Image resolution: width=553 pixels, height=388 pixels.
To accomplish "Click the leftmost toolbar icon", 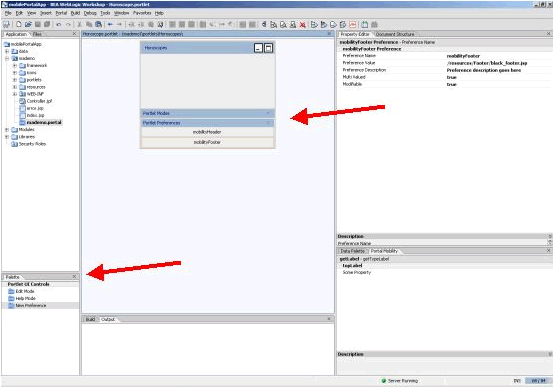I will click(x=6, y=24).
